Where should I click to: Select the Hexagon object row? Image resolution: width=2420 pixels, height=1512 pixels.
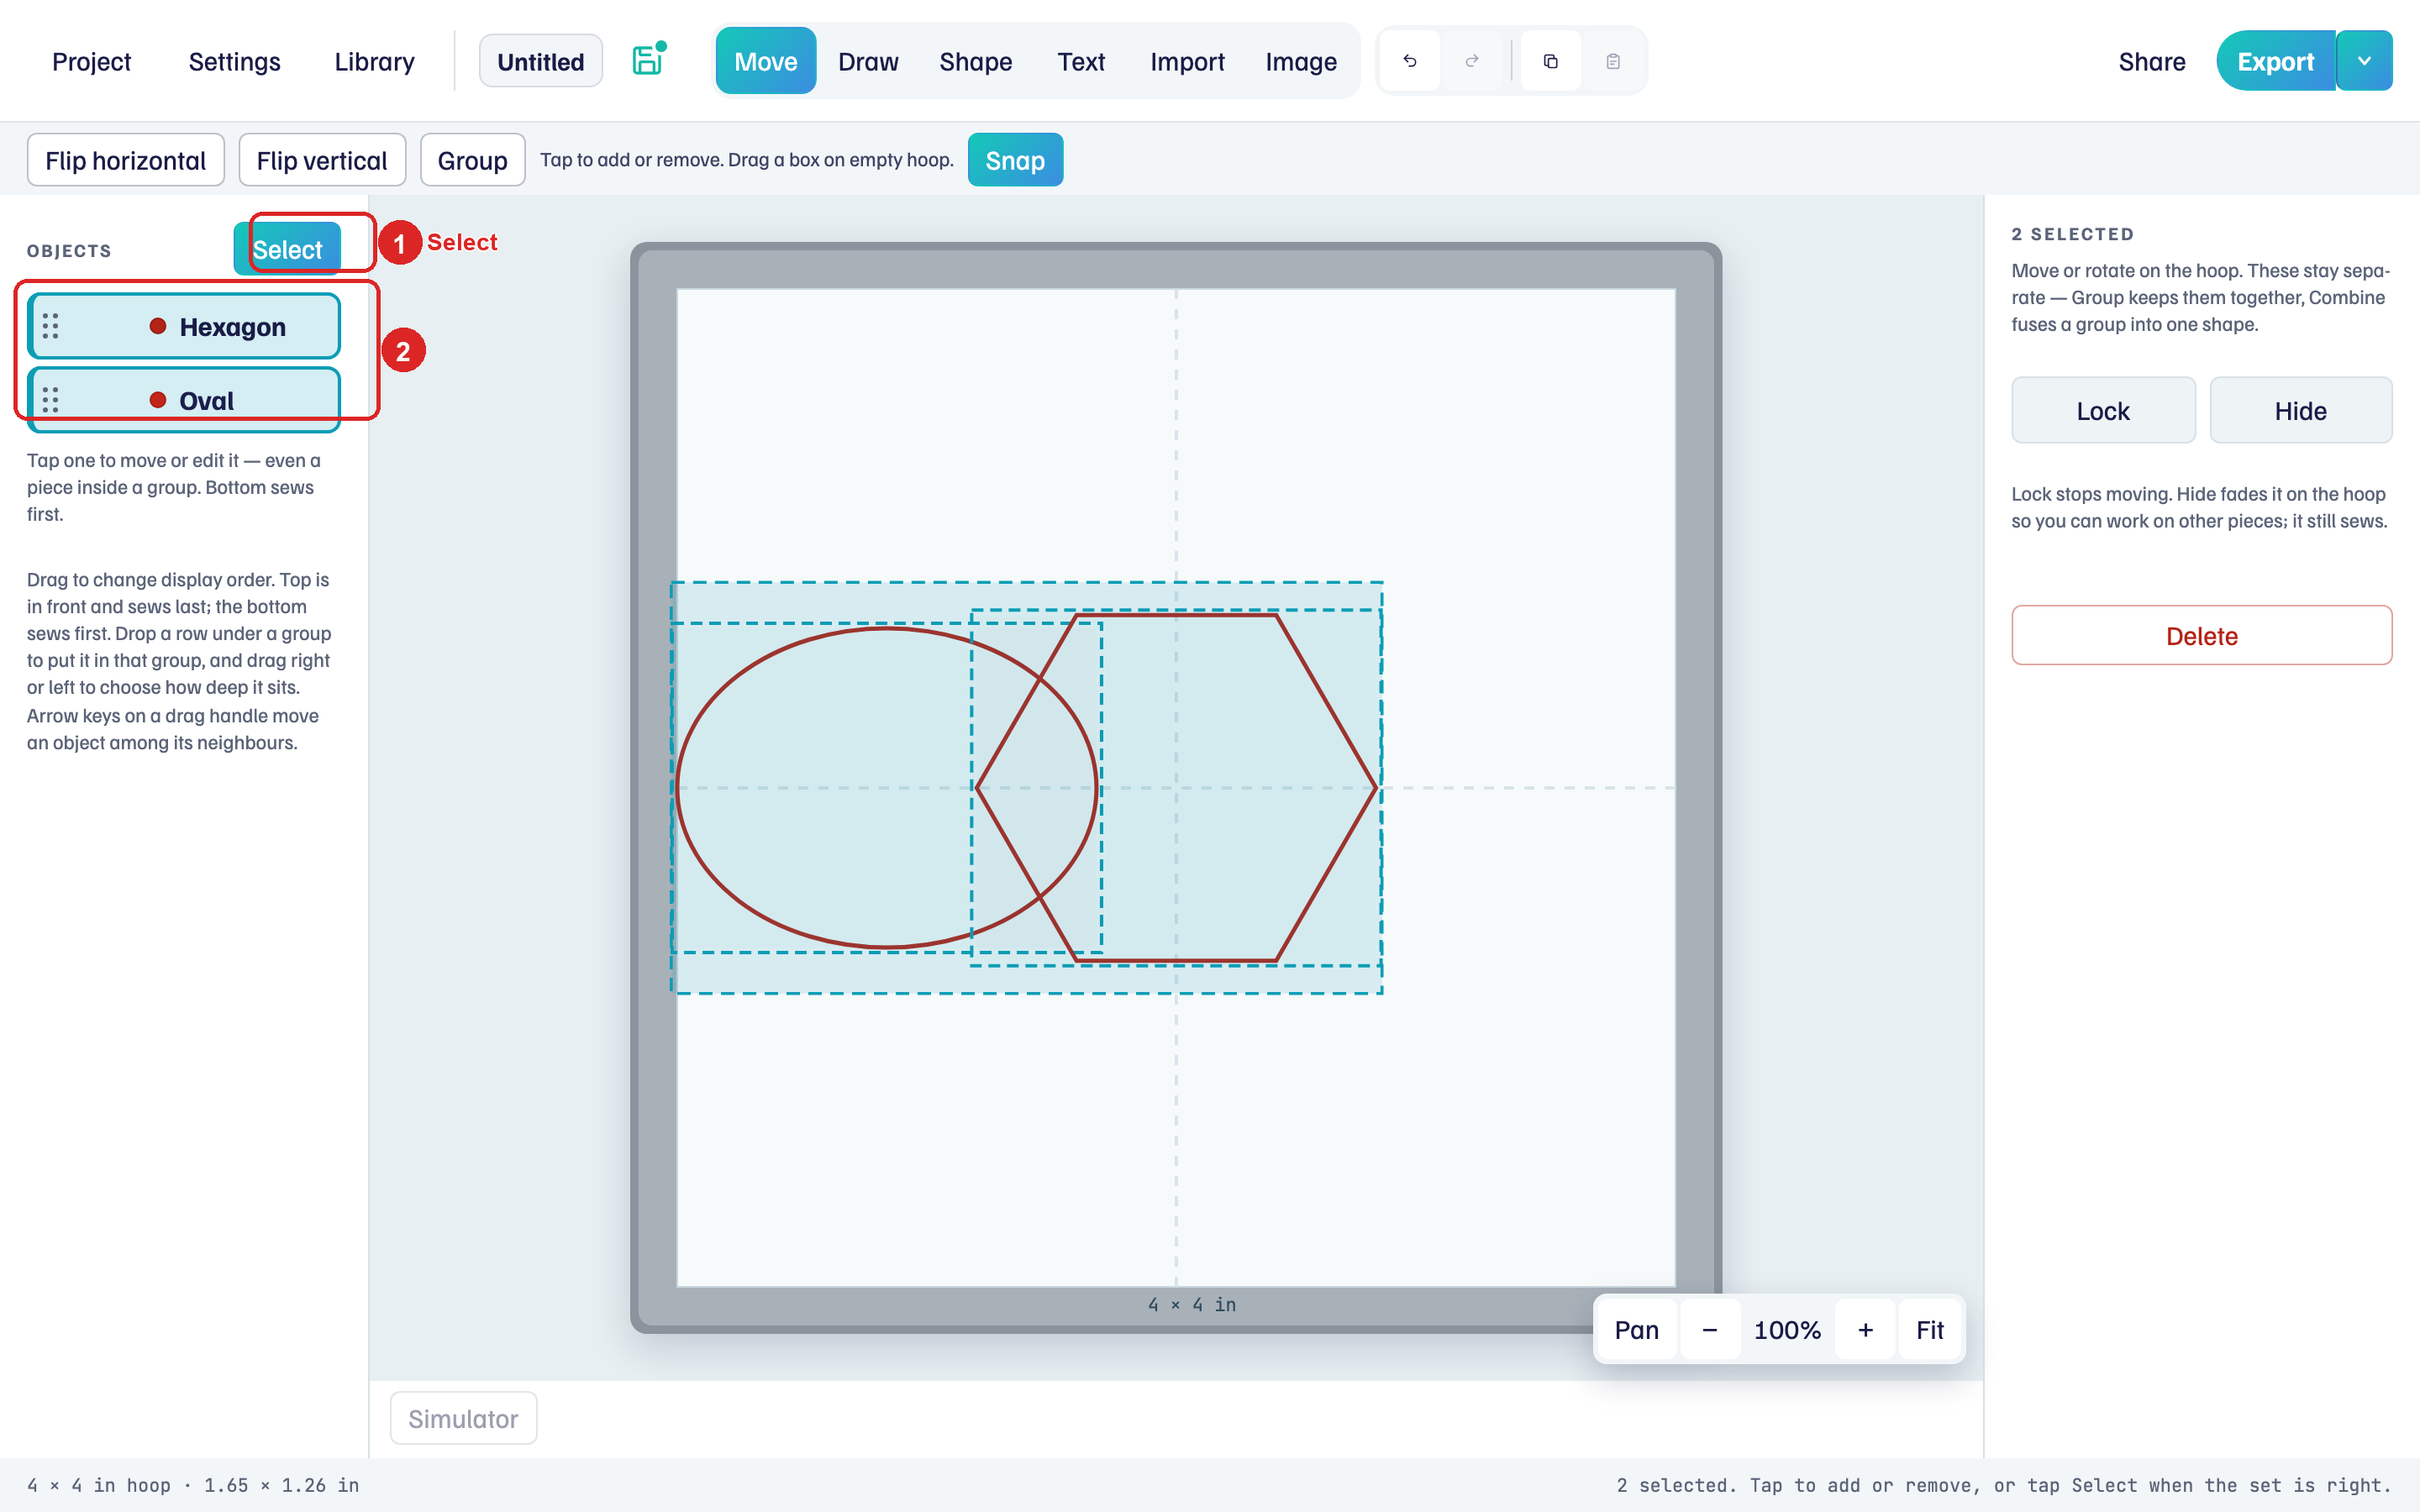coord(184,326)
